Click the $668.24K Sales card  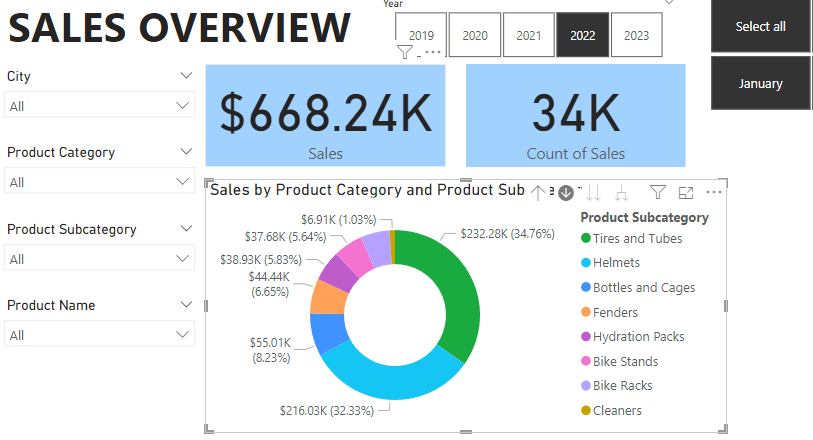(x=326, y=115)
